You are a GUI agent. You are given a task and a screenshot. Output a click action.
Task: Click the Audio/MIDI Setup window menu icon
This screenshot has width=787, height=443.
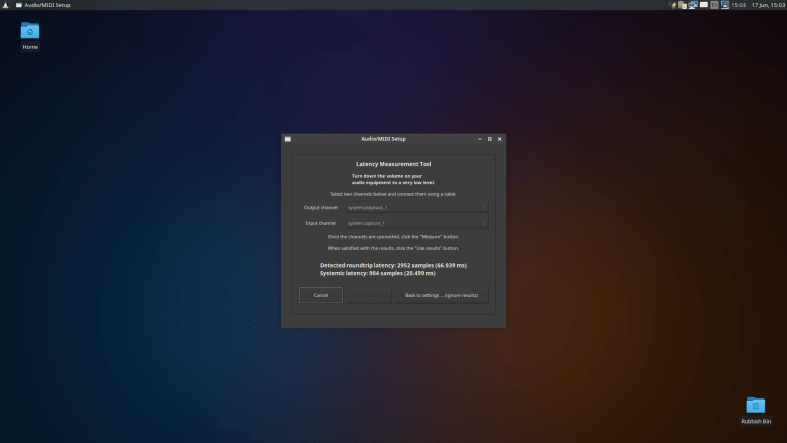coord(288,139)
